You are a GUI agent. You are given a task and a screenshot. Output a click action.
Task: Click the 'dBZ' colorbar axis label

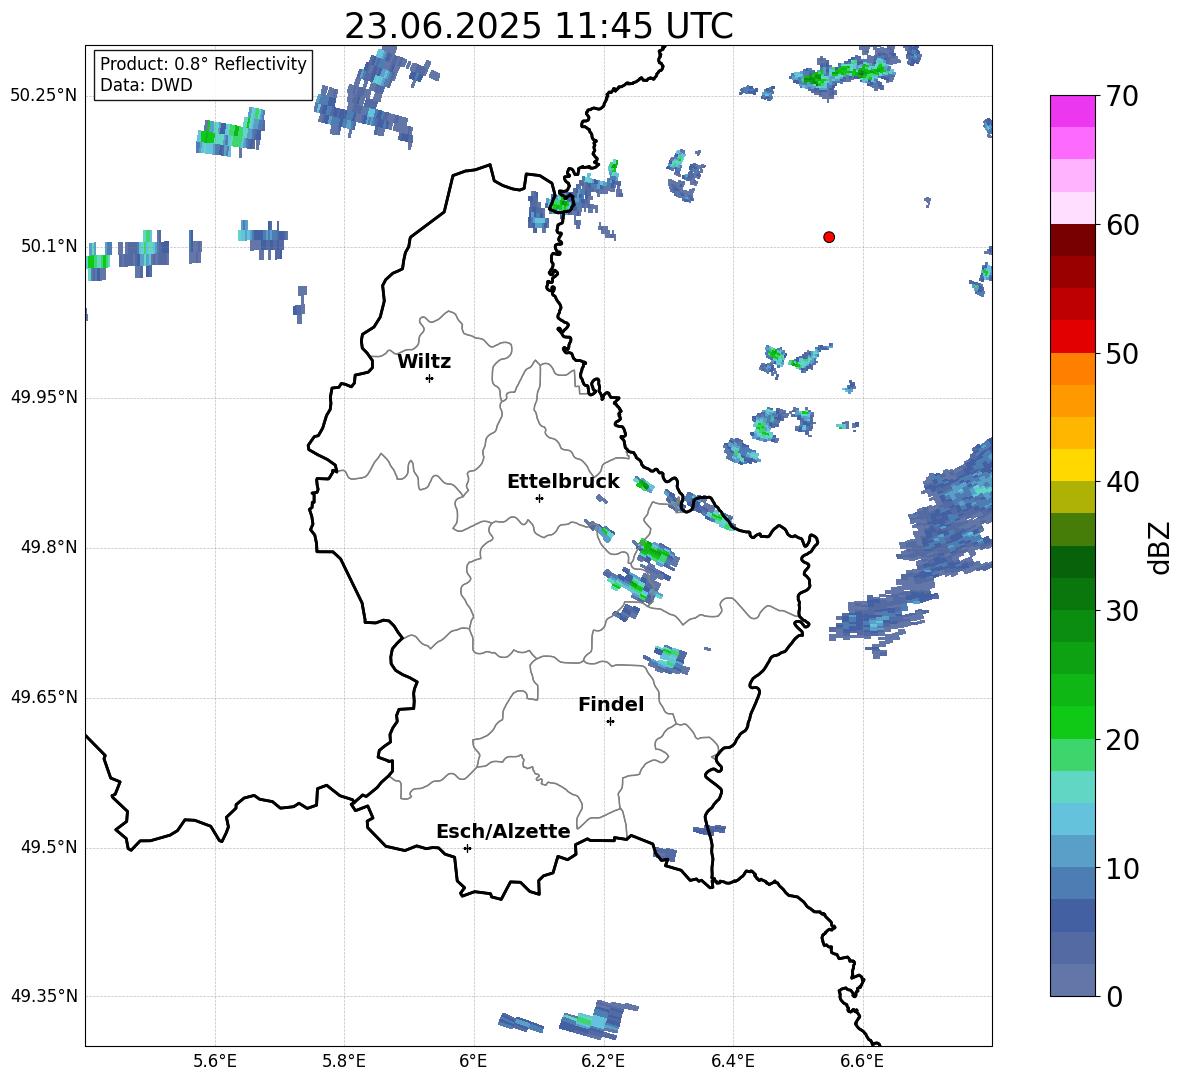[1158, 547]
